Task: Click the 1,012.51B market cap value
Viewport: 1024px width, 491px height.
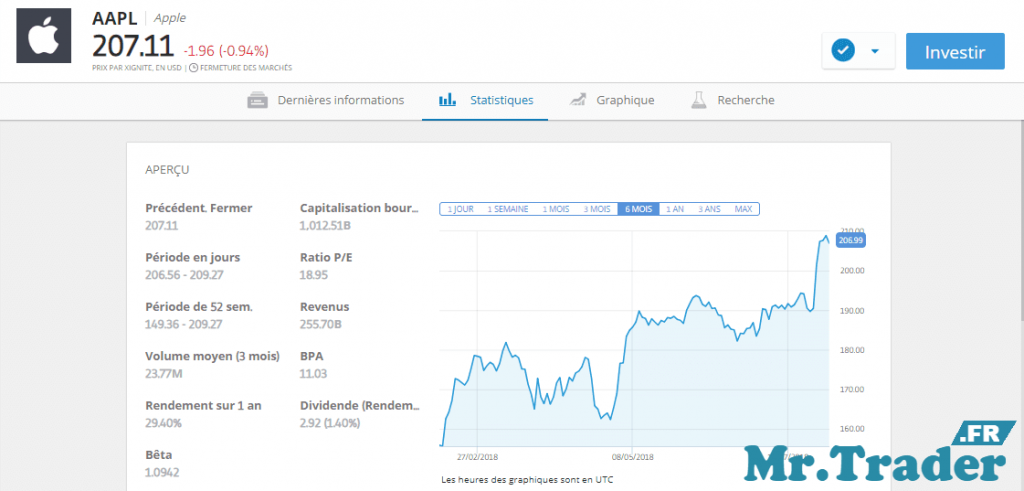Action: point(325,226)
